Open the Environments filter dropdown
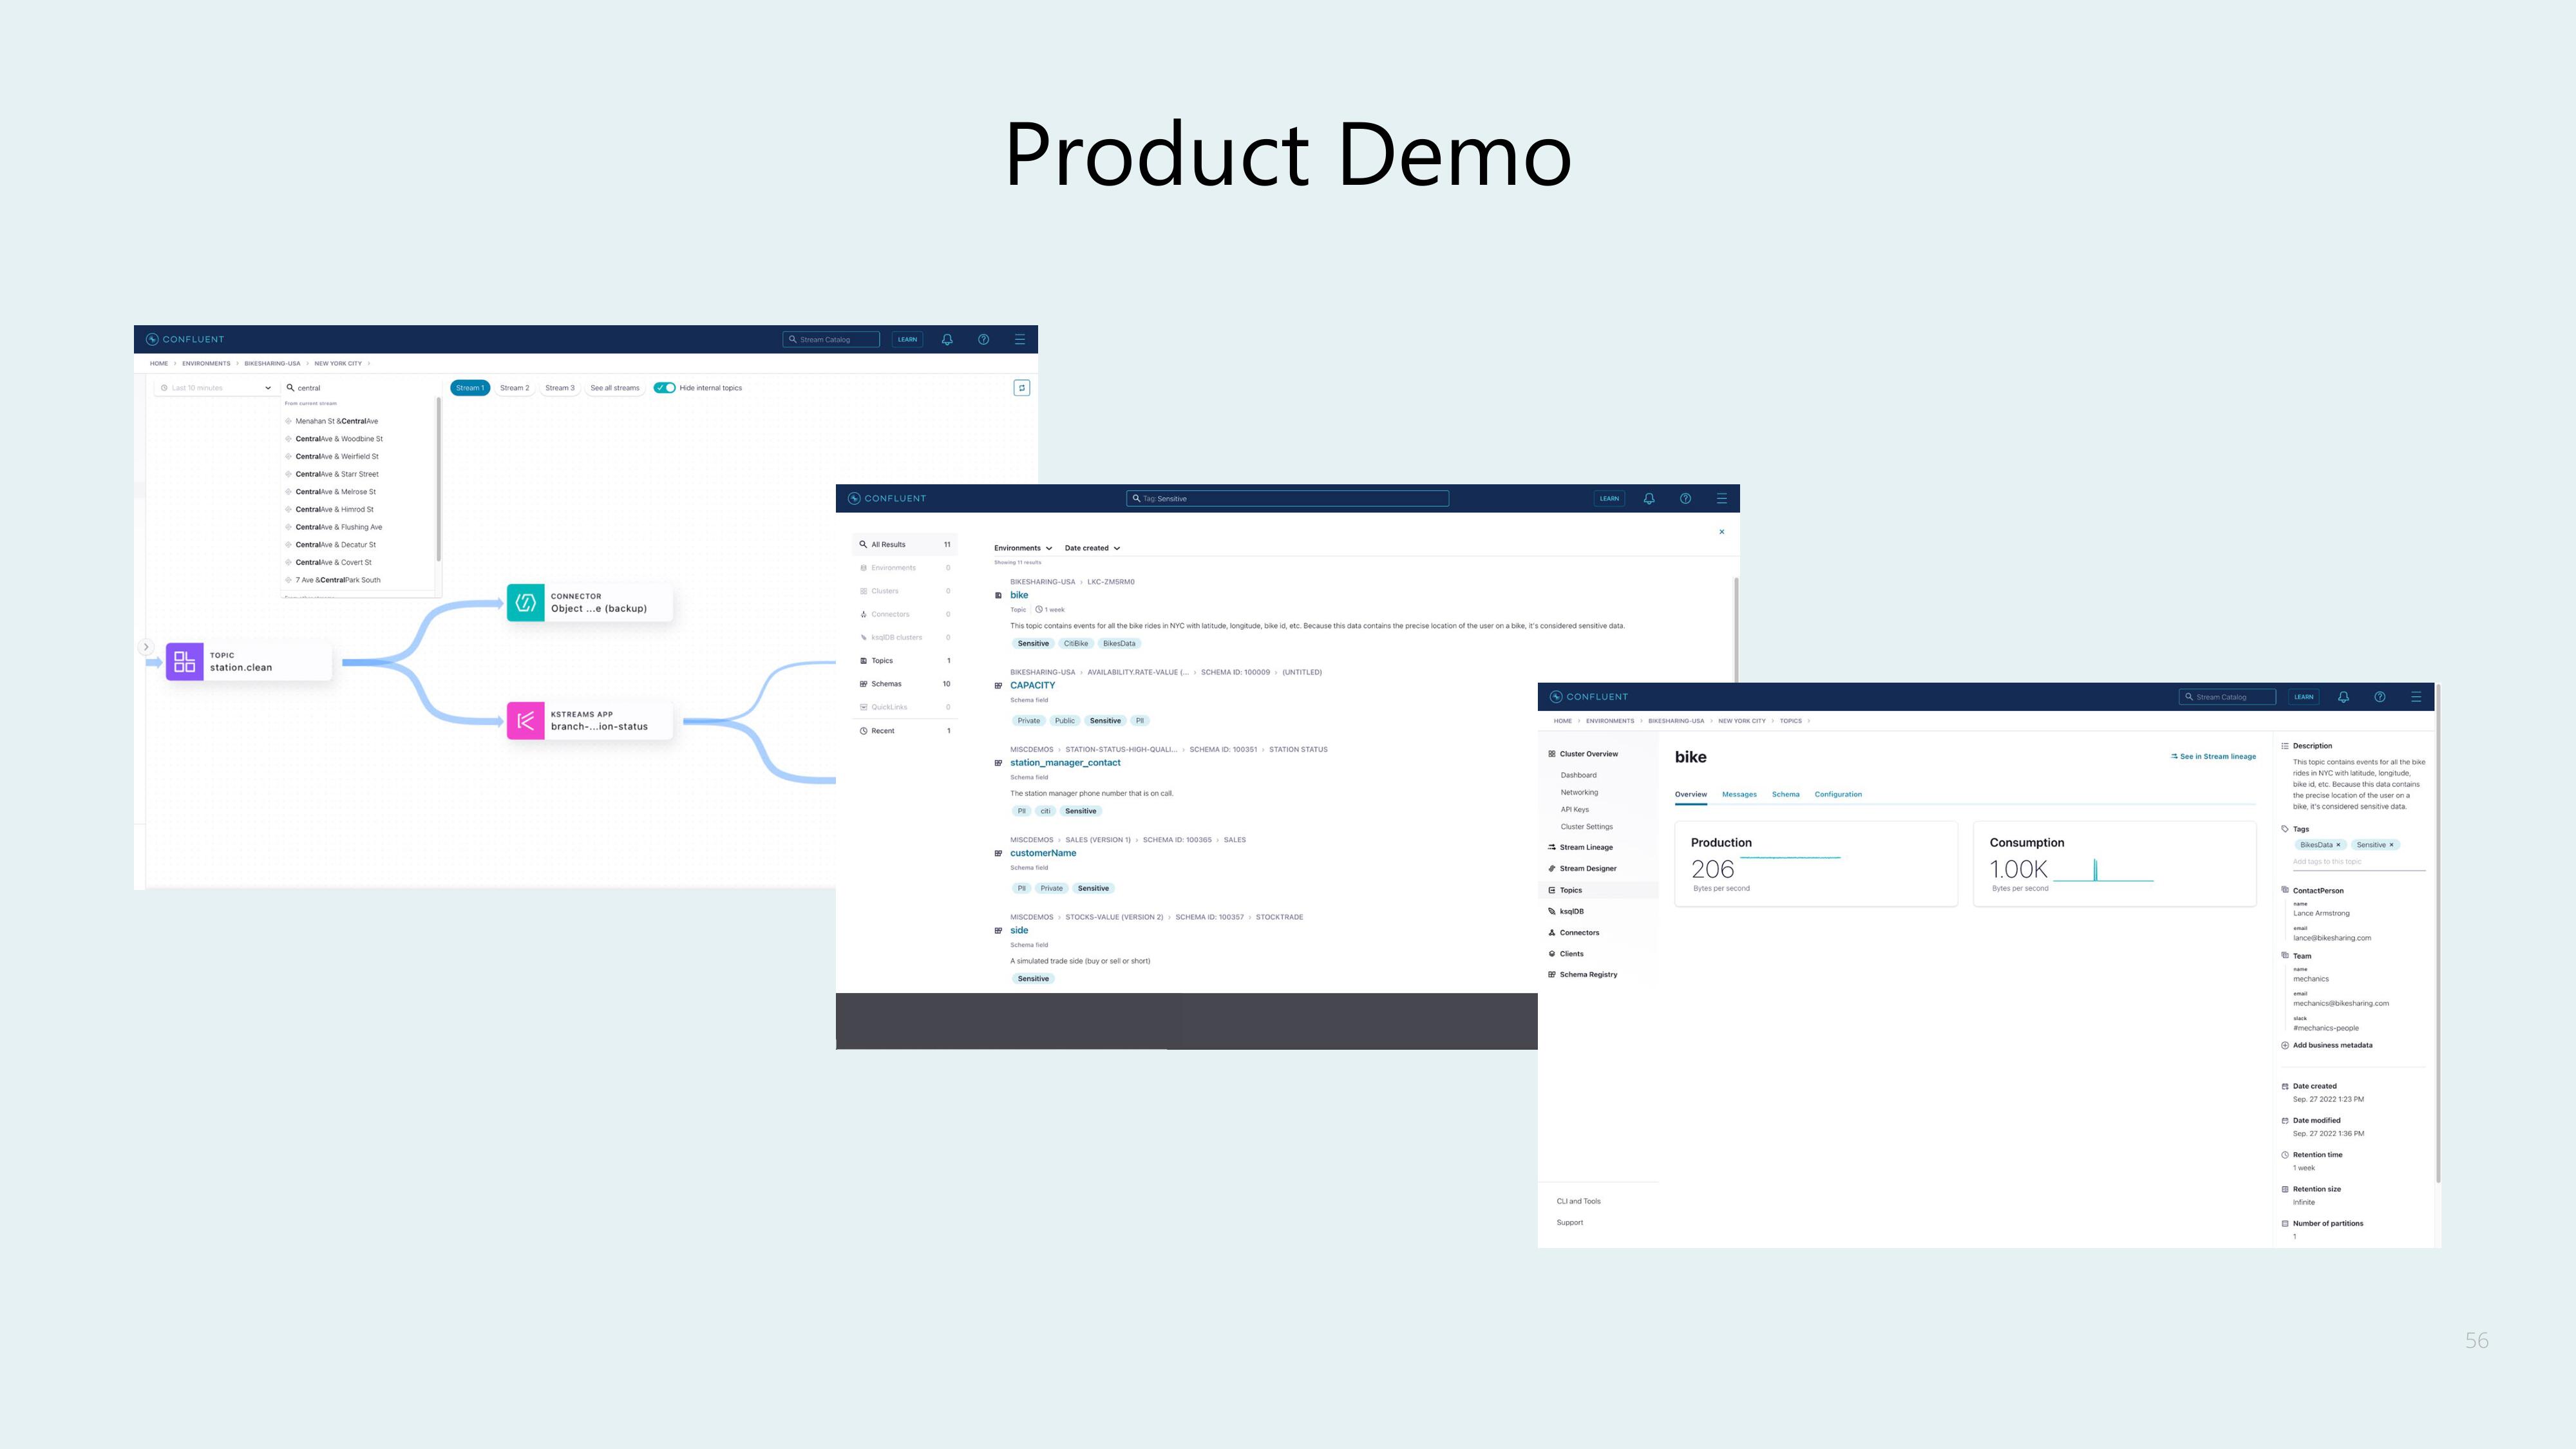 (x=1023, y=548)
